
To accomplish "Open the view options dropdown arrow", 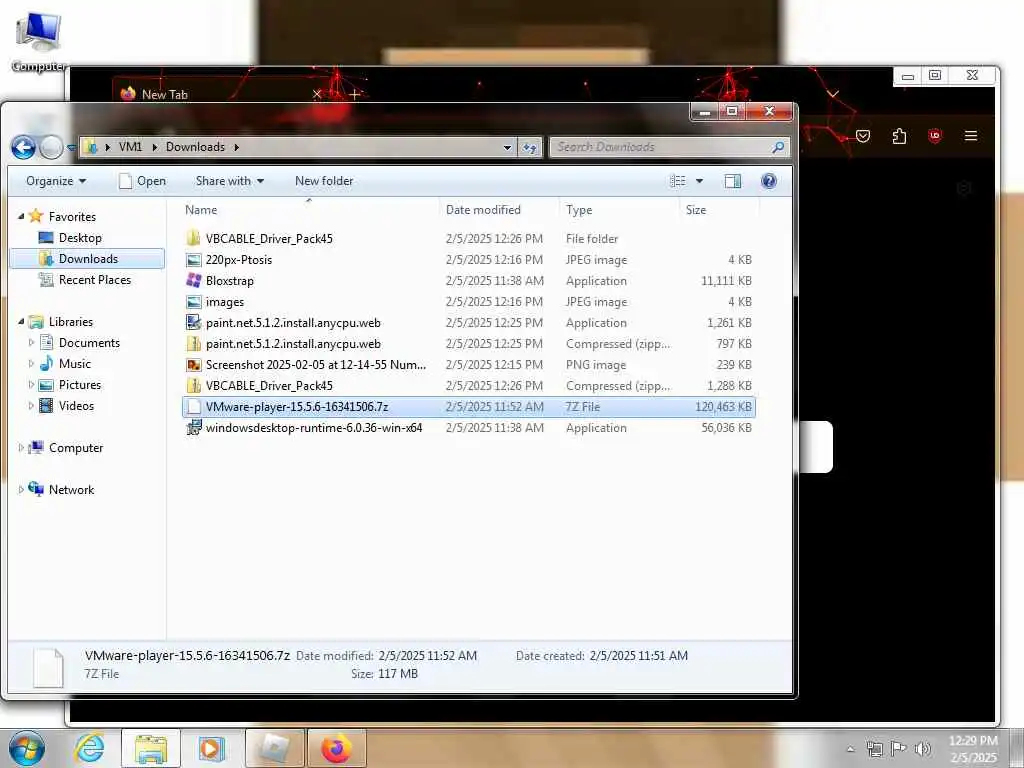I will click(x=699, y=181).
